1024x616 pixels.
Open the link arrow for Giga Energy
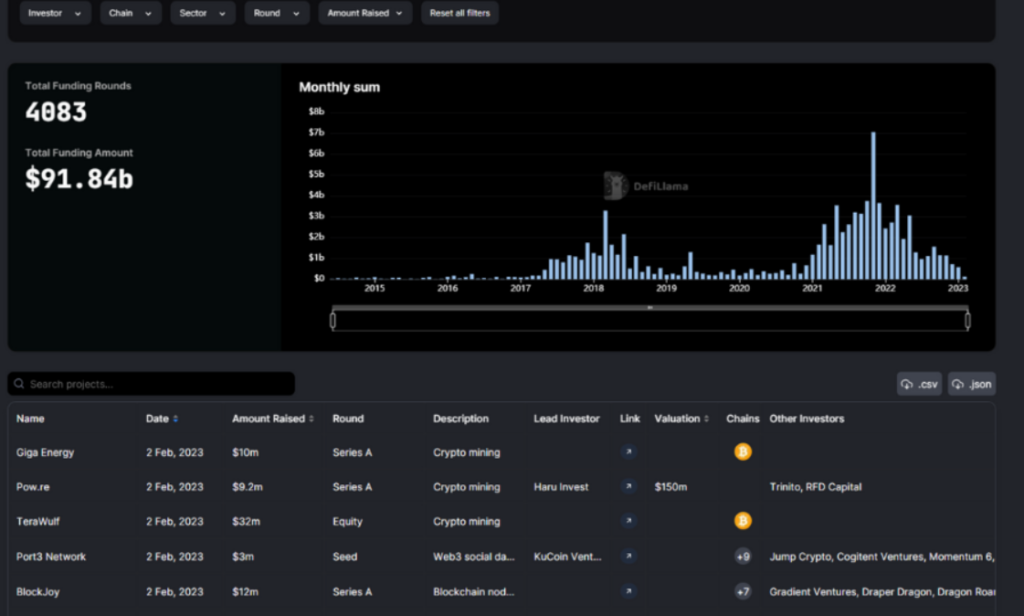pos(628,453)
